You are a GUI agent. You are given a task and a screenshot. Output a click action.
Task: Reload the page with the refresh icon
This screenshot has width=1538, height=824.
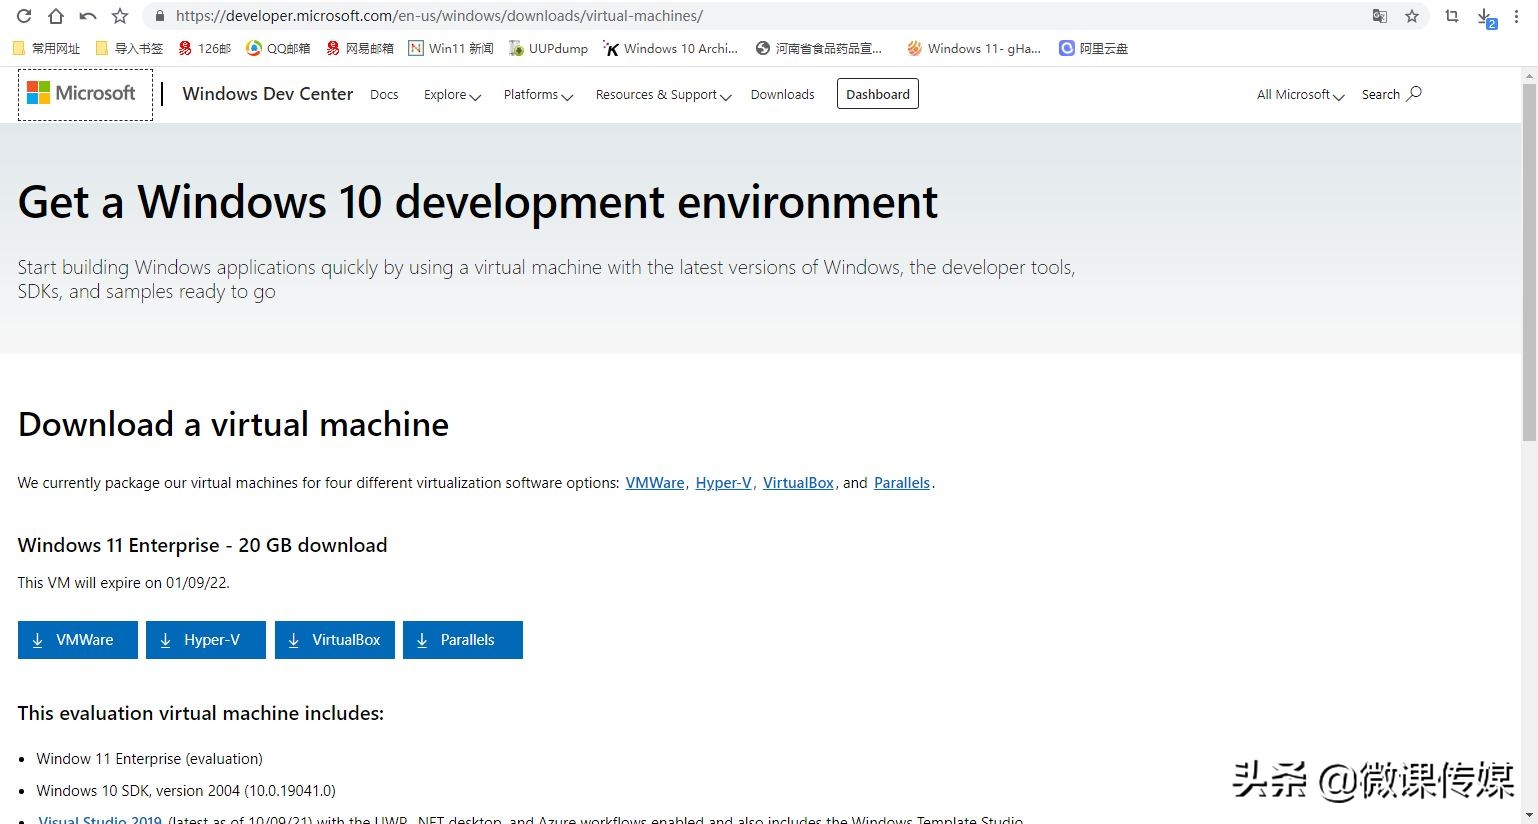point(24,16)
